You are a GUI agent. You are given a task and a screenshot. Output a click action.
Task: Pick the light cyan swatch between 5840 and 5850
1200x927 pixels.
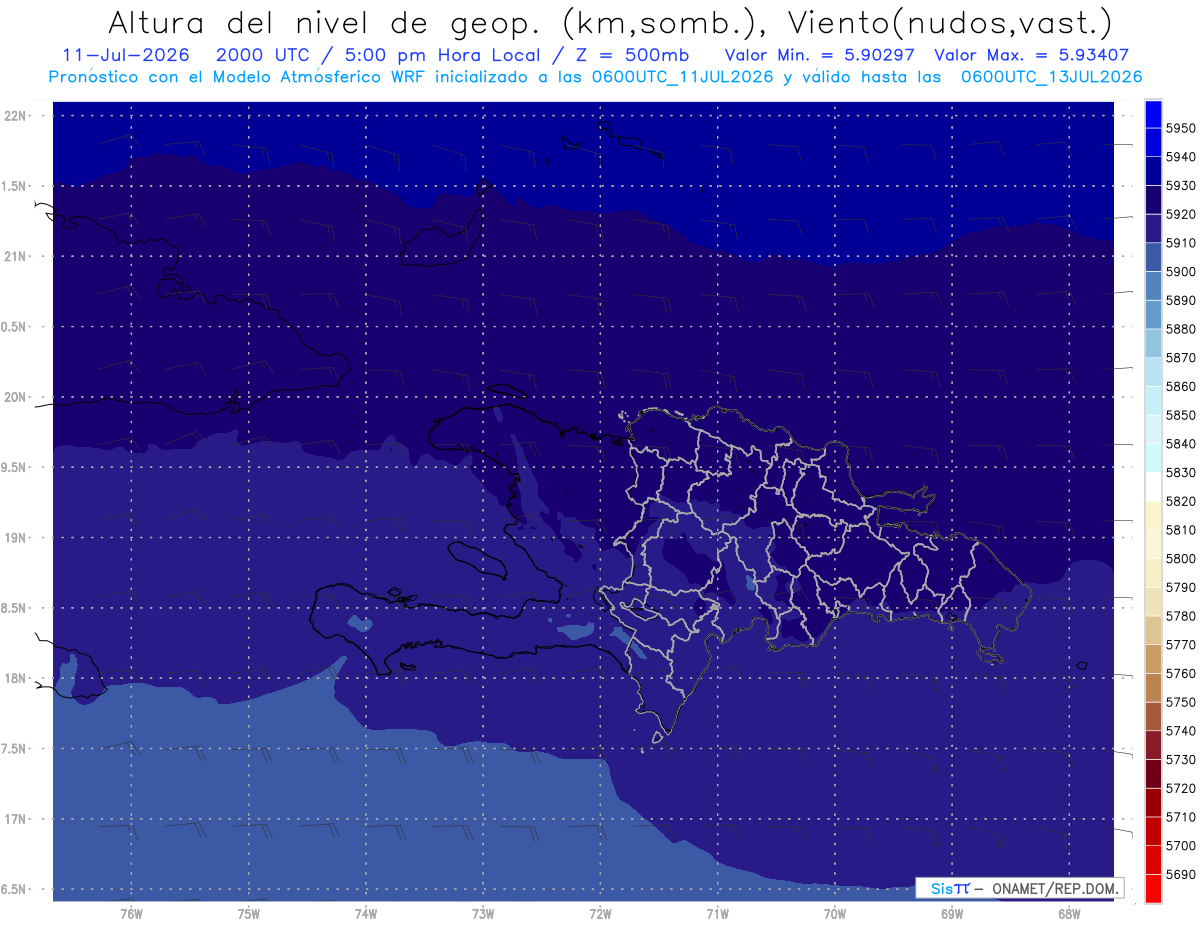tap(1152, 429)
